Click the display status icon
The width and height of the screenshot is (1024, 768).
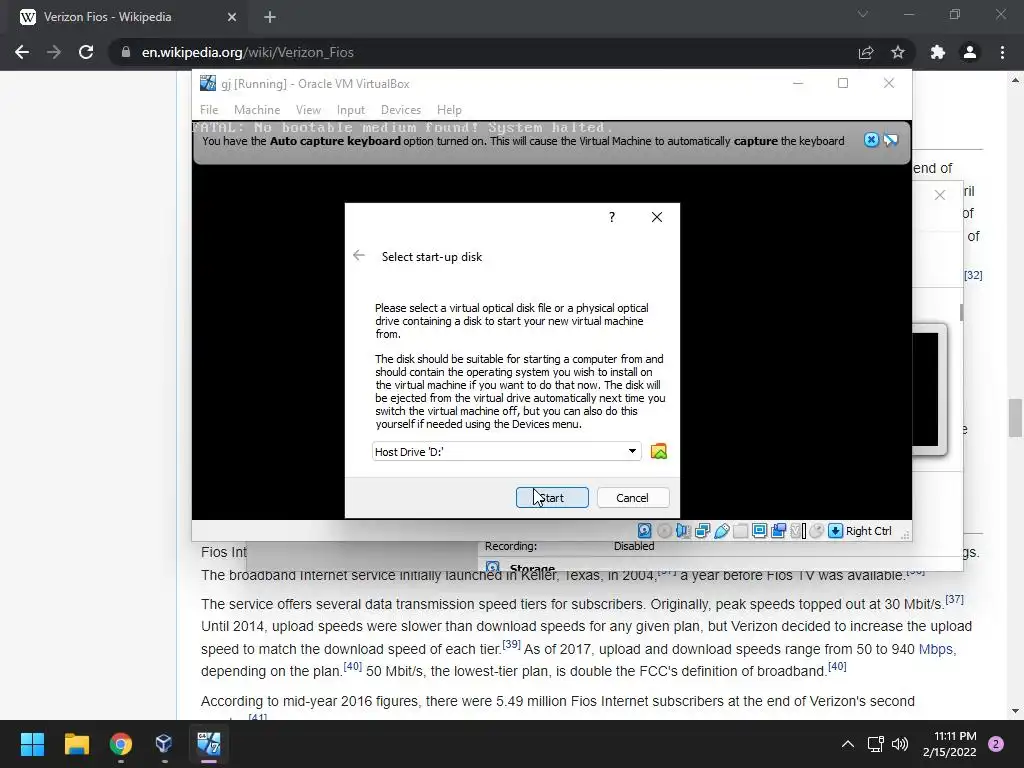coord(760,530)
